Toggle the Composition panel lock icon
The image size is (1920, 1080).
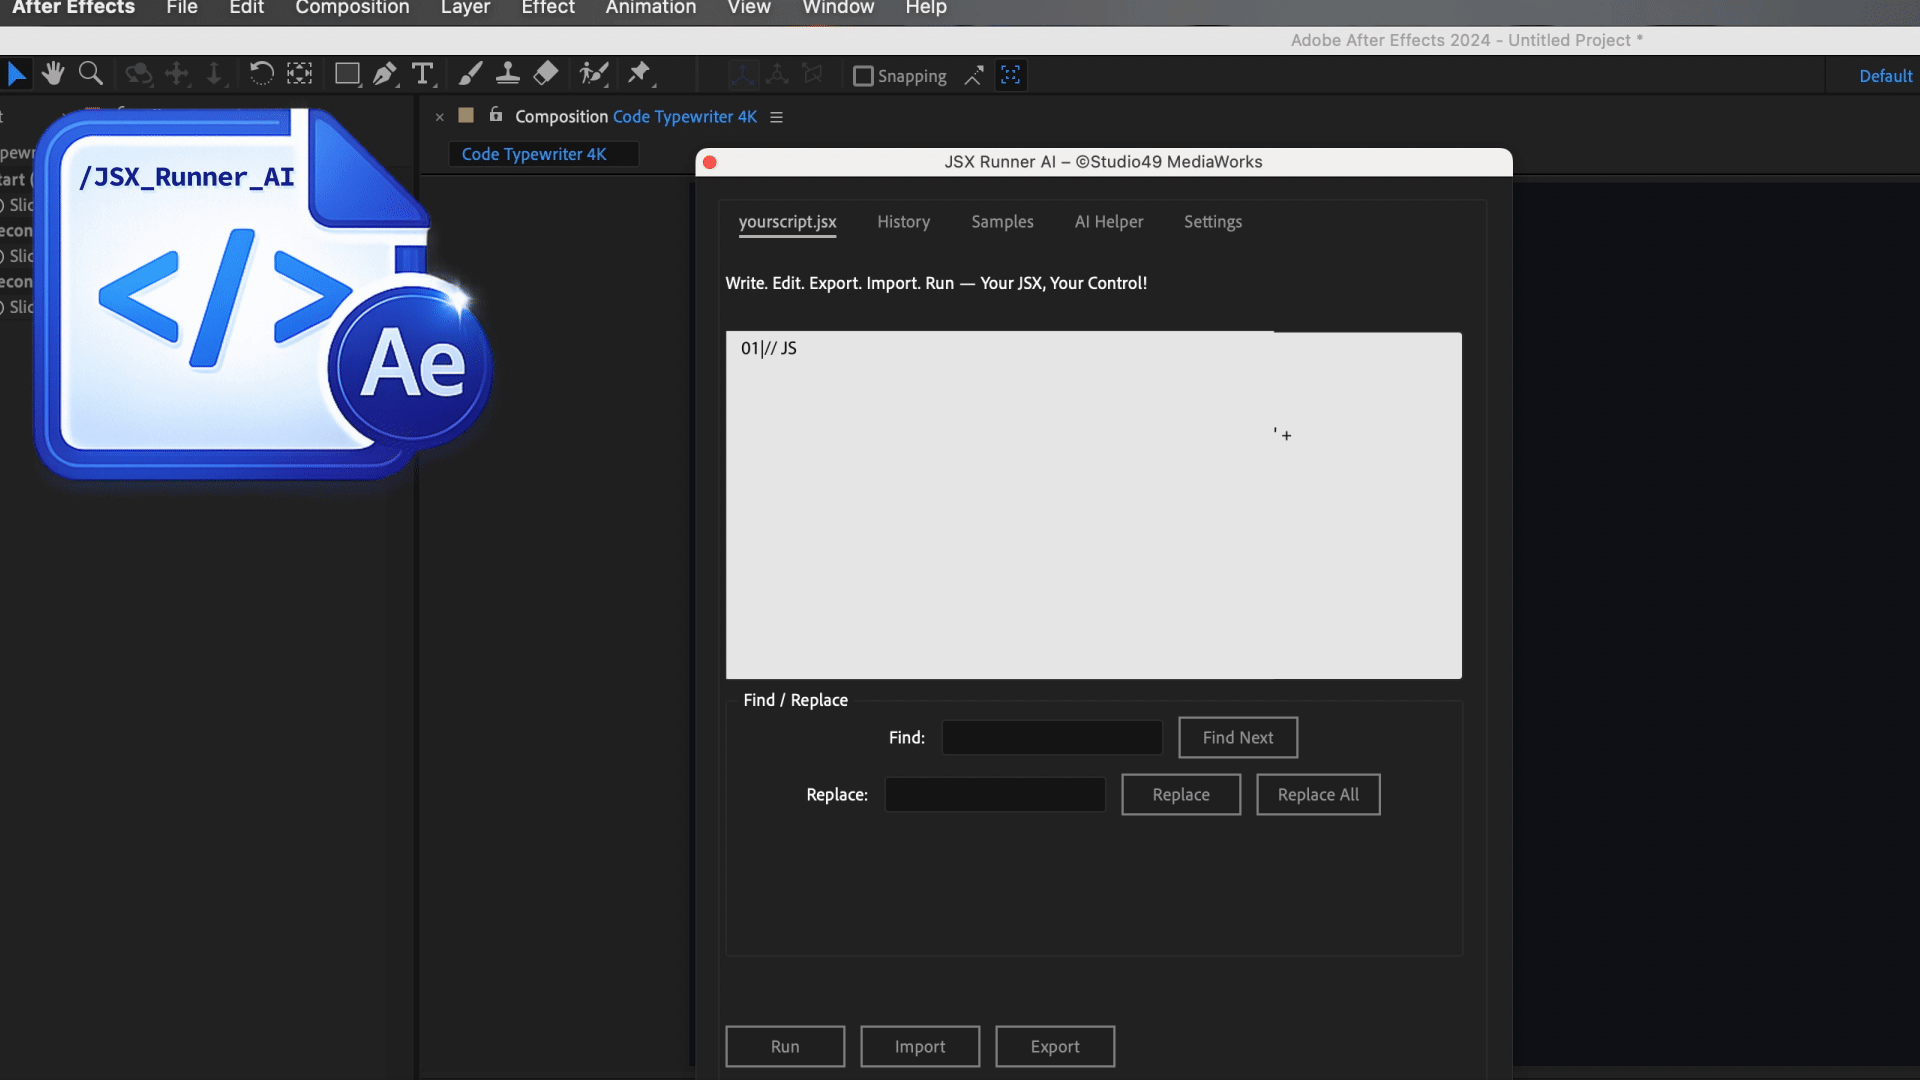tap(496, 115)
